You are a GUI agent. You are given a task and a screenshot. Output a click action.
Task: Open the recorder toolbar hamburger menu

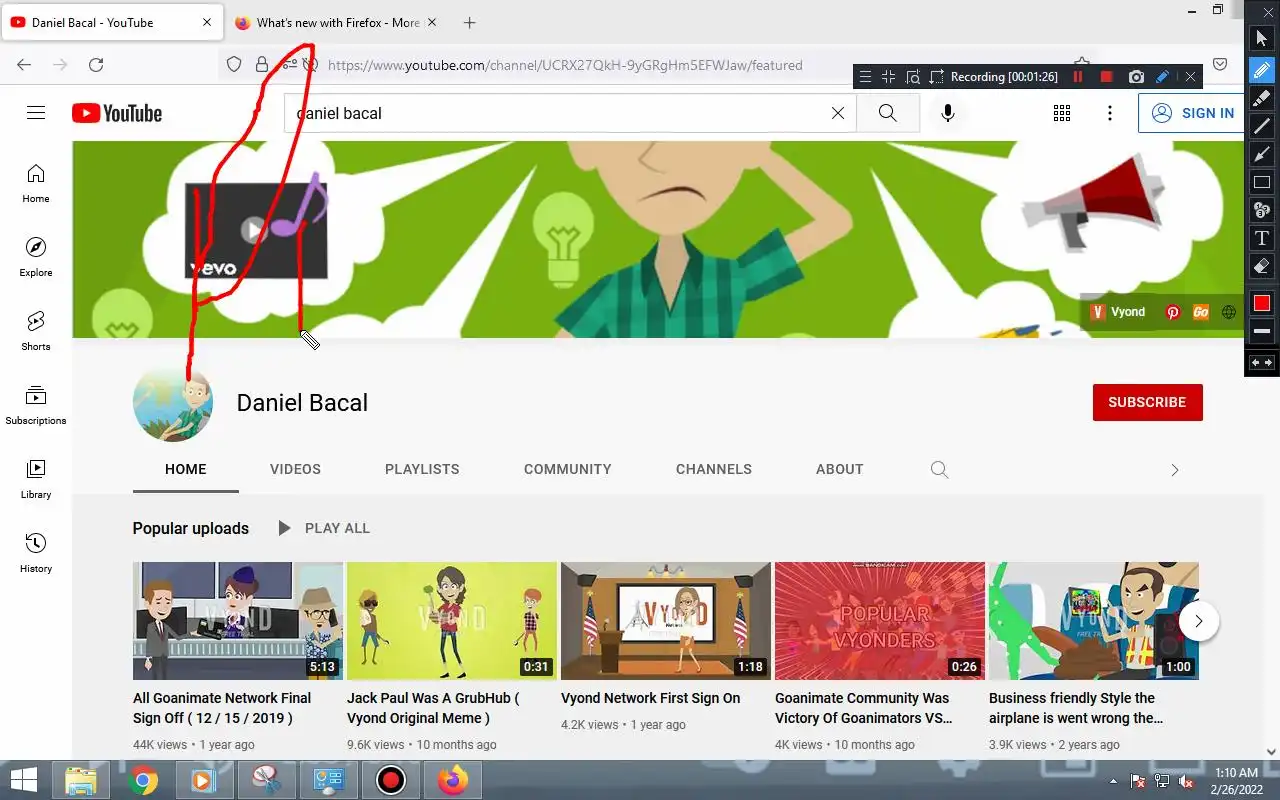click(865, 76)
